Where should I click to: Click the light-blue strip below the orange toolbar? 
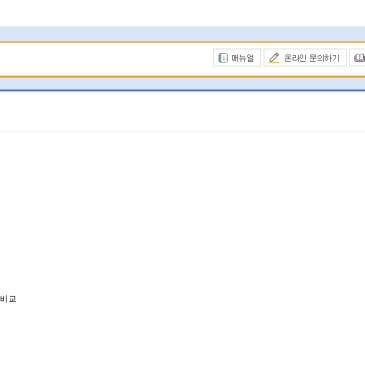(182, 83)
